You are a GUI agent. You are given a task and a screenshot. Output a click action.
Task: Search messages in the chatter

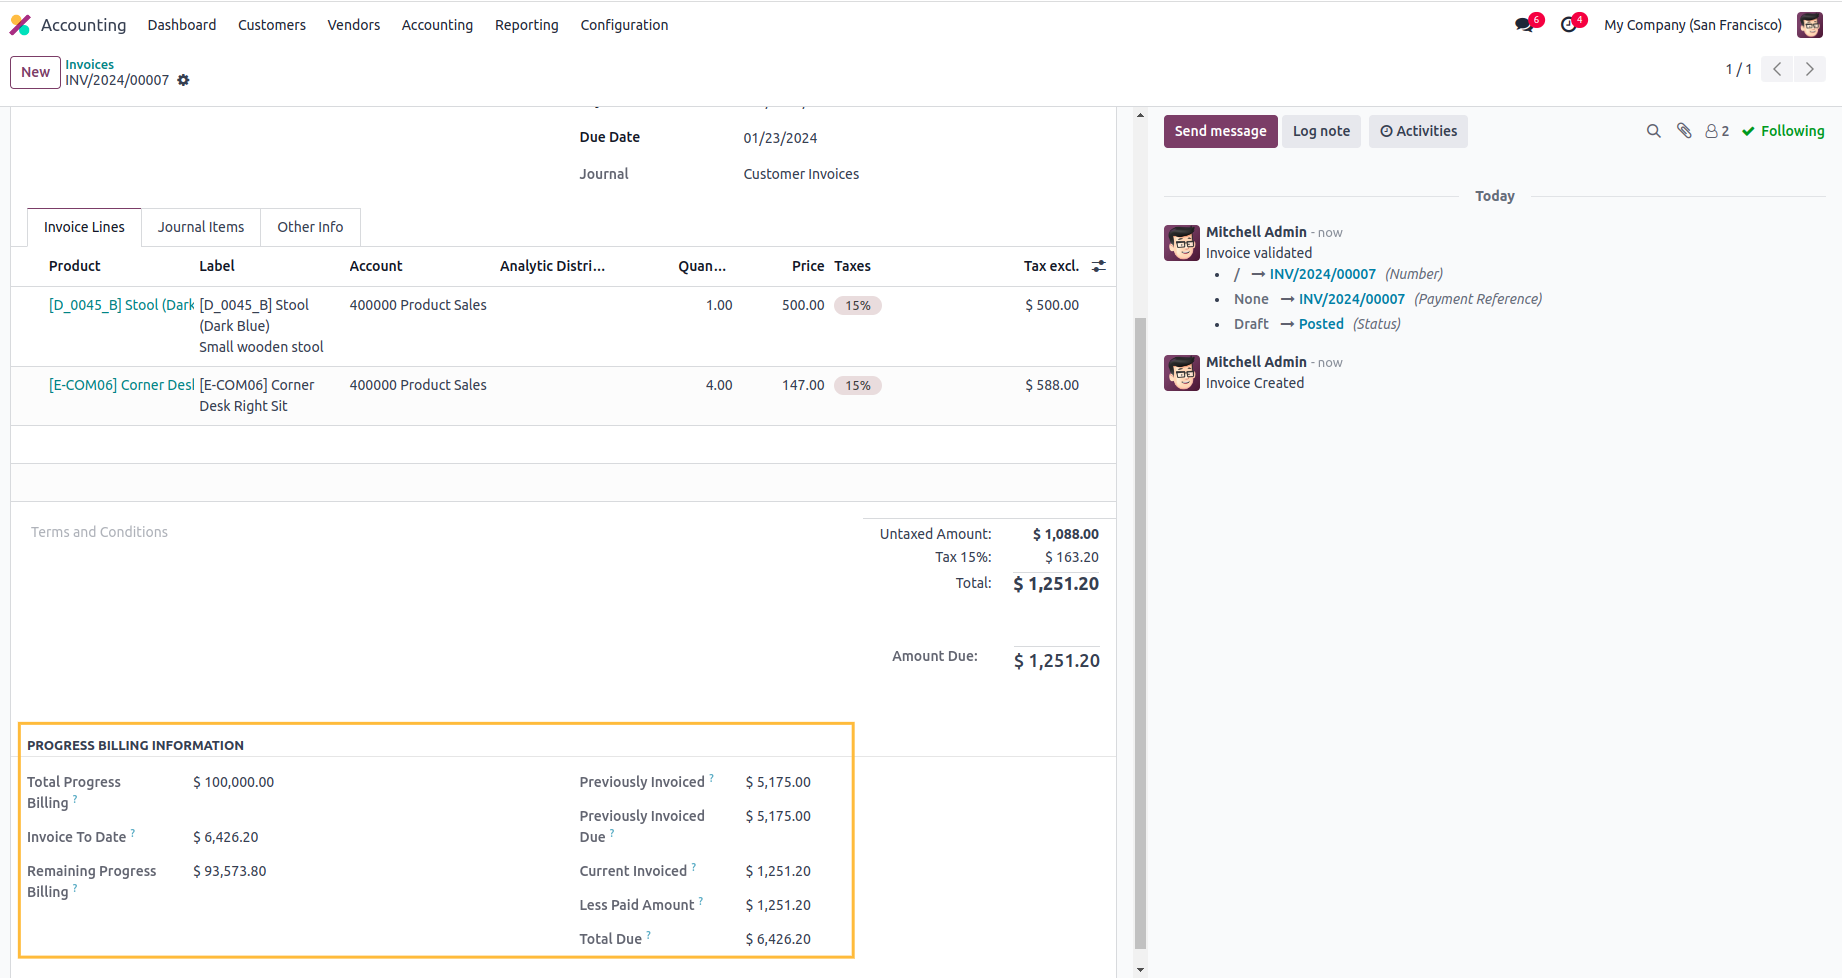click(1653, 131)
